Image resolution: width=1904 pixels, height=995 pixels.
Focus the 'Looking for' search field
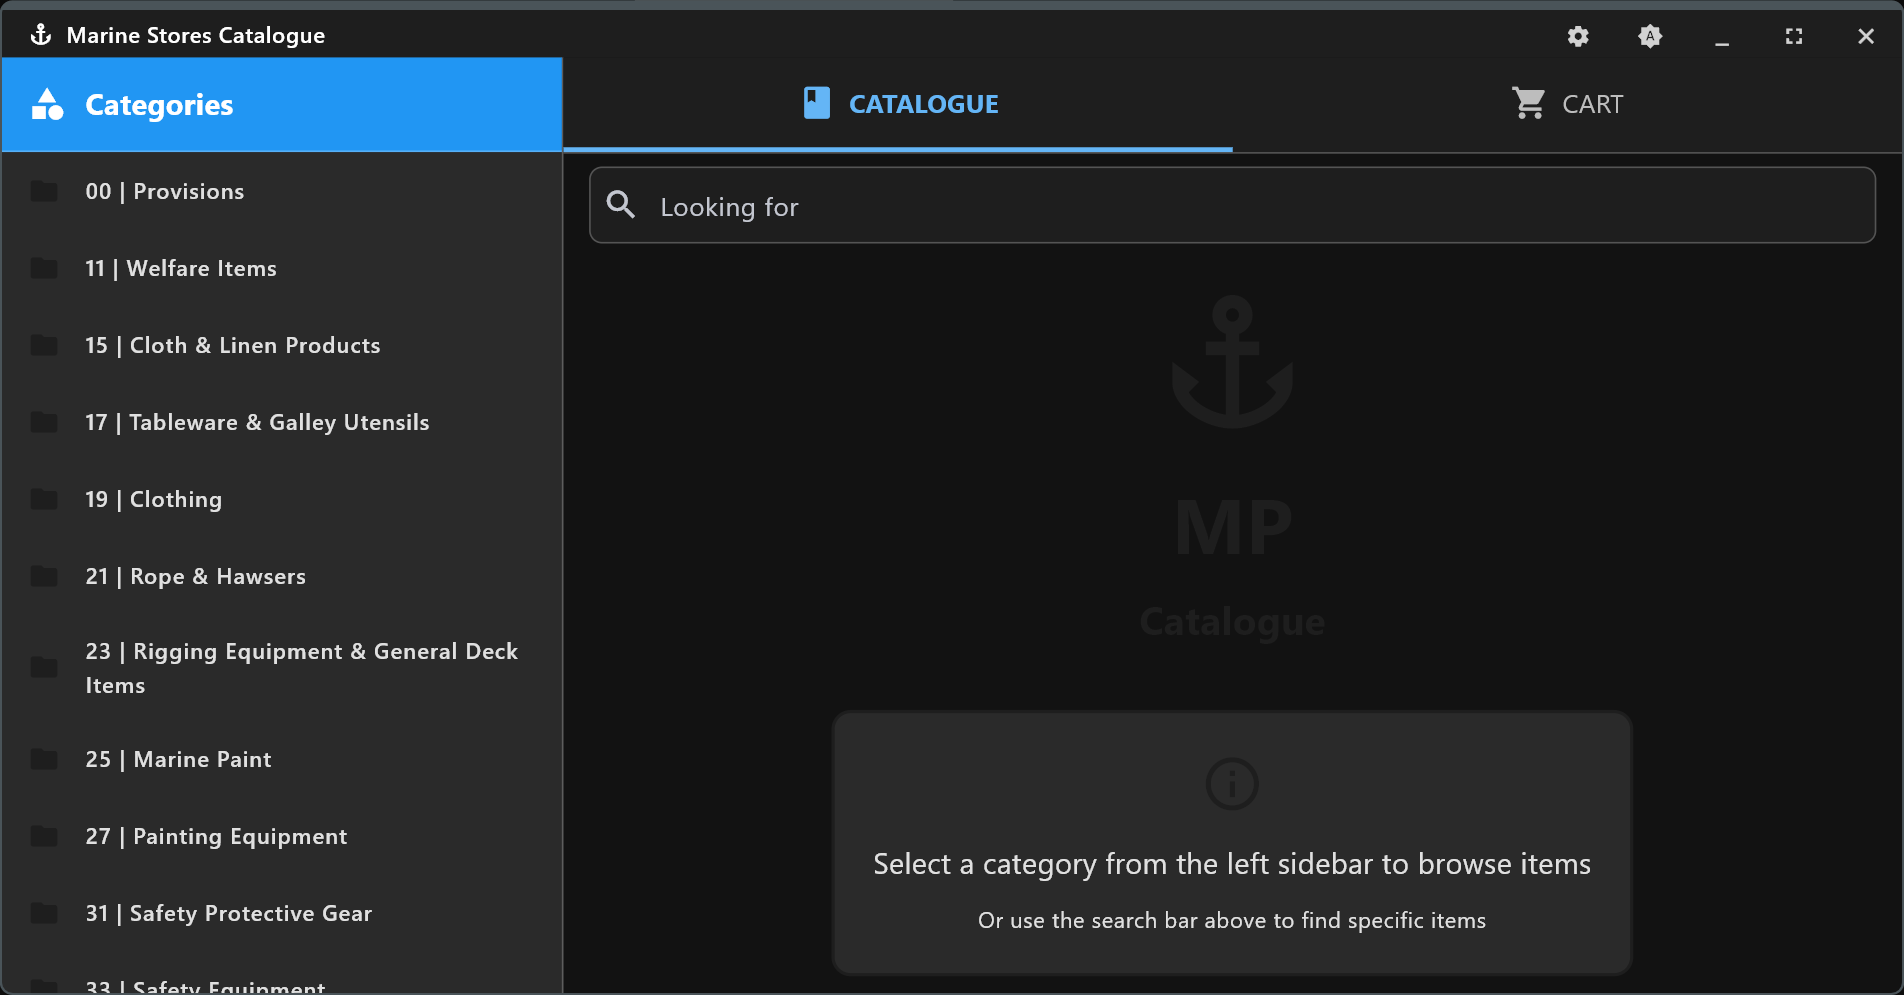1232,205
